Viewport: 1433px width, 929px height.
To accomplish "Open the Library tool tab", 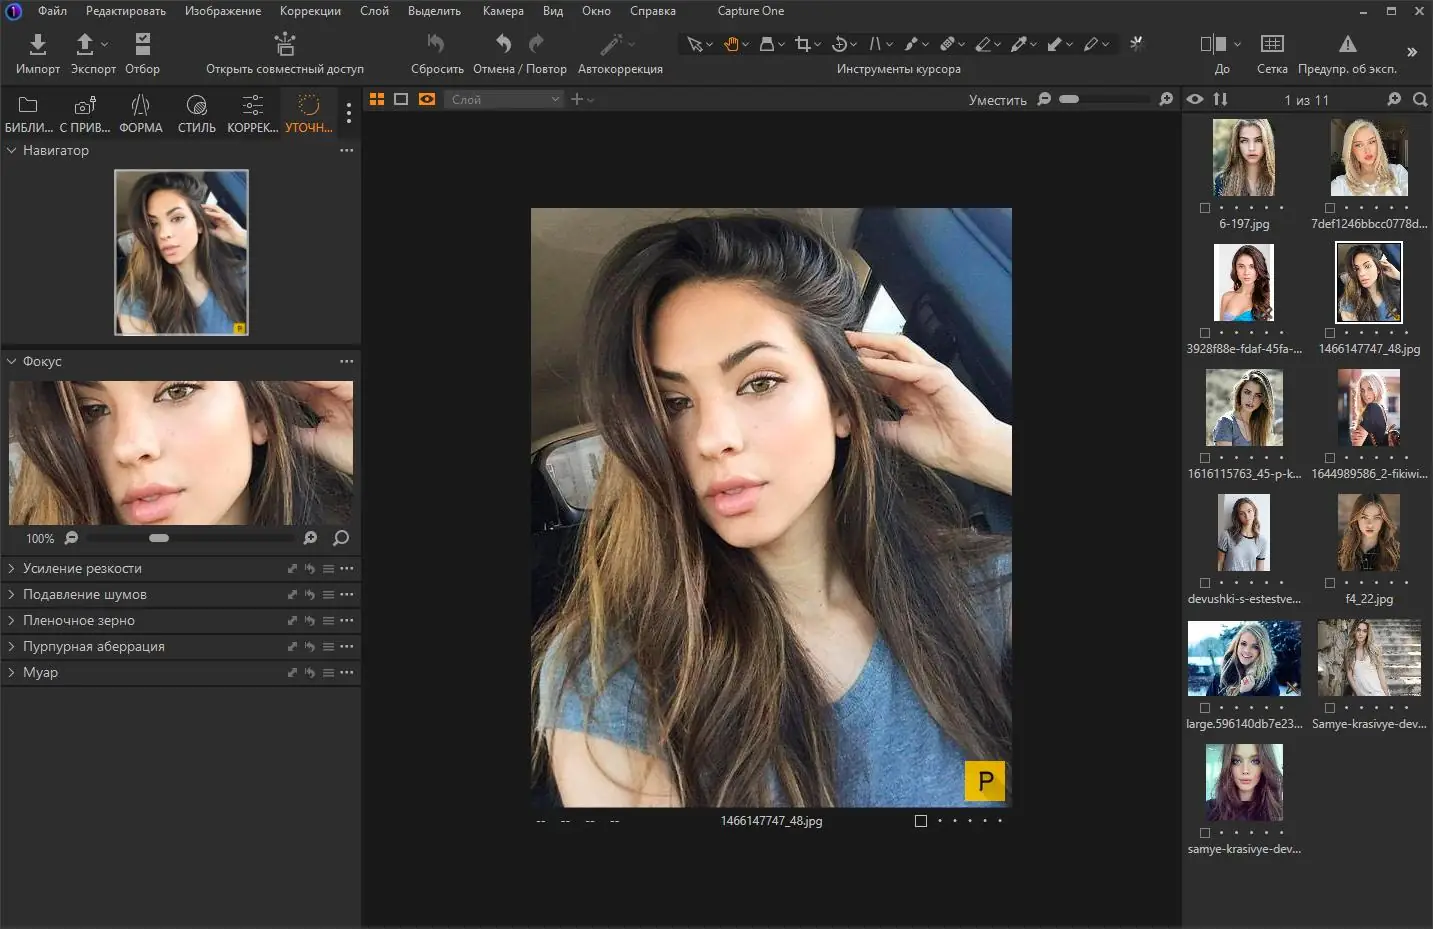I will [x=28, y=112].
